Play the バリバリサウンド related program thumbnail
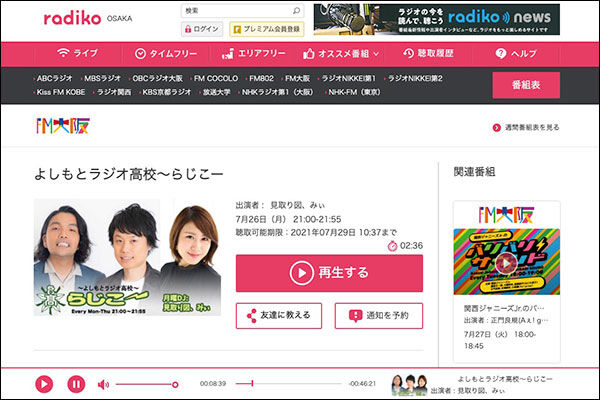Image resolution: width=600 pixels, height=400 pixels. click(x=506, y=263)
